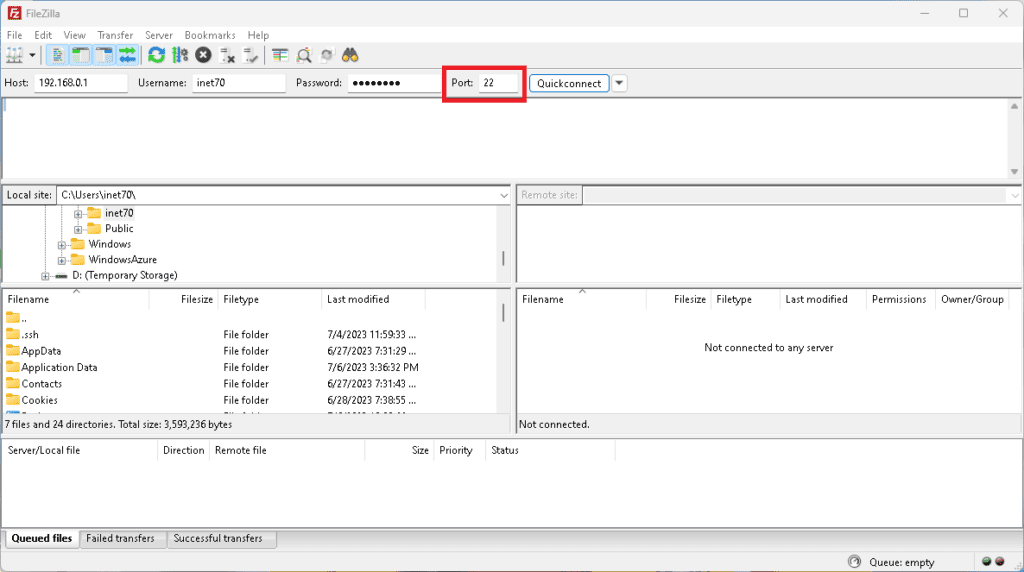Sort remote list by Permissions column

(x=901, y=299)
